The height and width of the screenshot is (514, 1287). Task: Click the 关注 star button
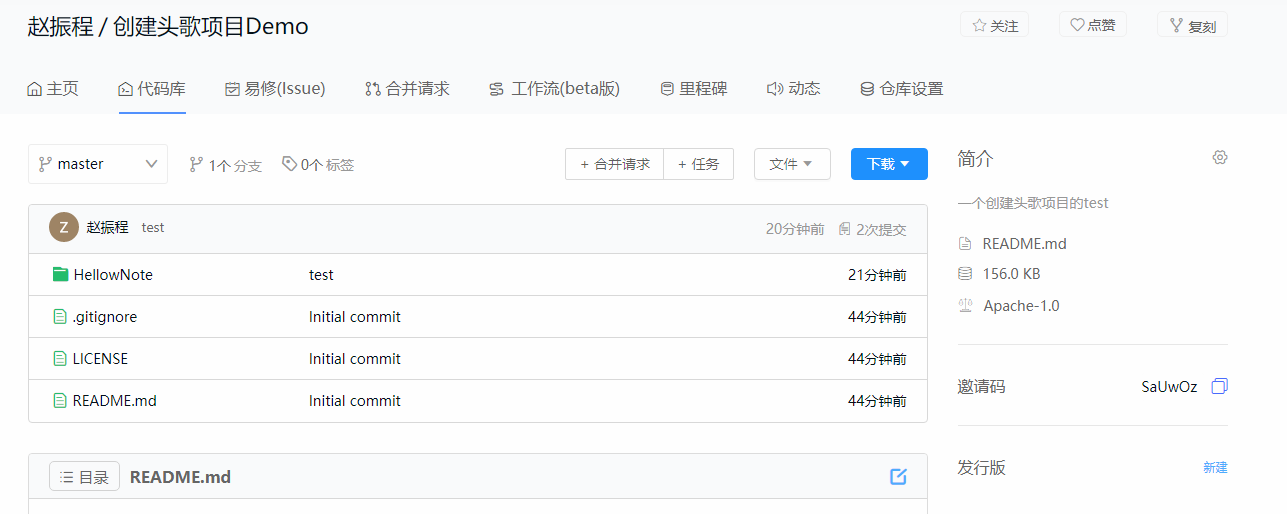coord(994,25)
